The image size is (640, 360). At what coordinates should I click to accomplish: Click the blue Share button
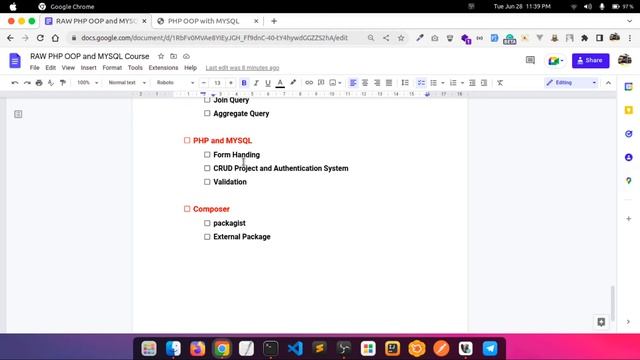click(591, 60)
